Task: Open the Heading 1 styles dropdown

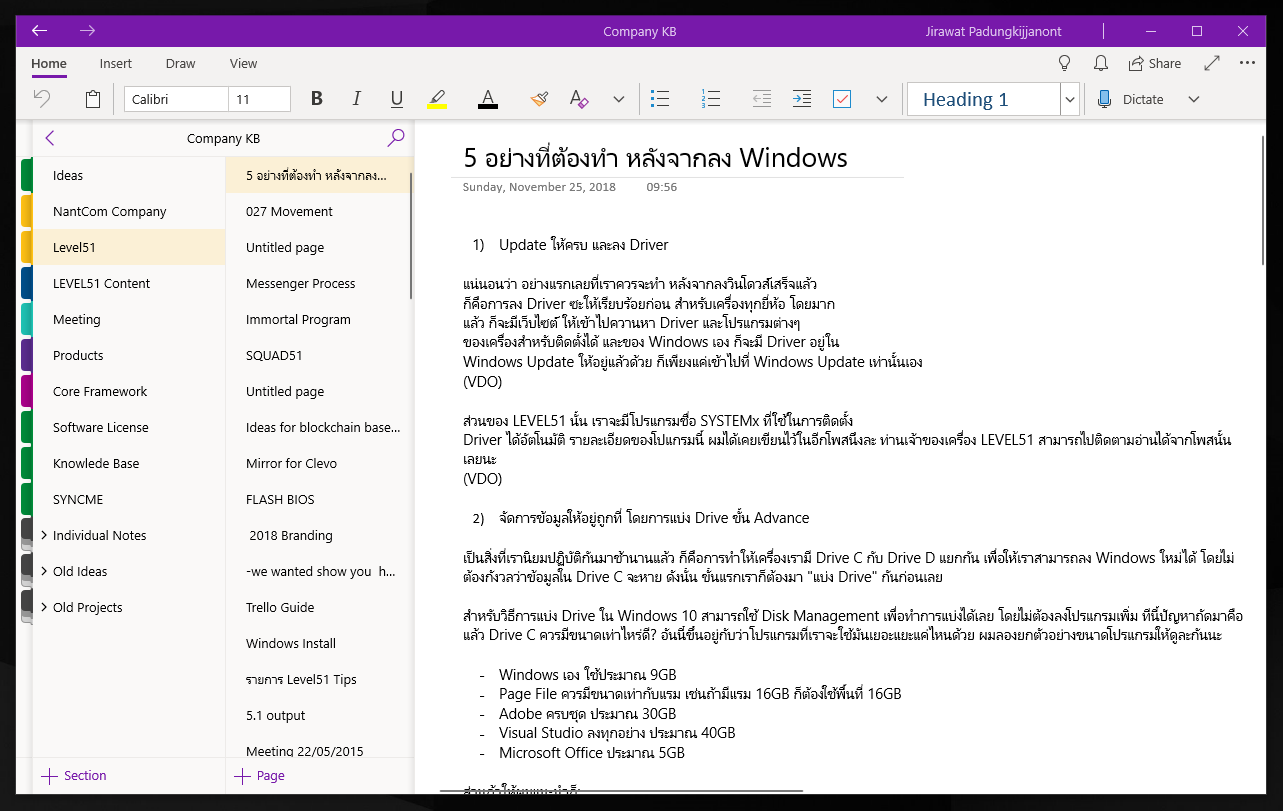Action: pyautogui.click(x=1070, y=99)
